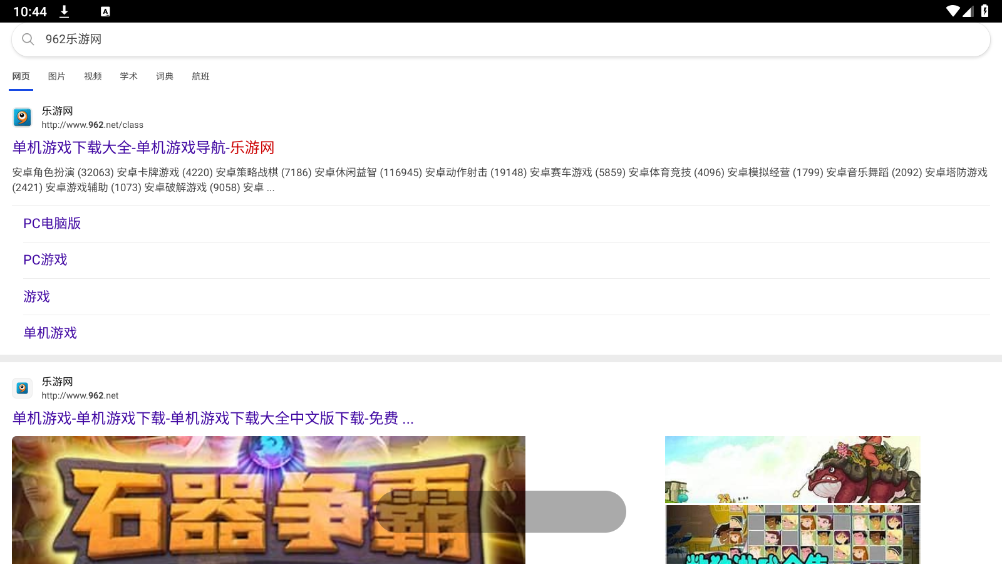Switch to the 图片 tab

57,76
